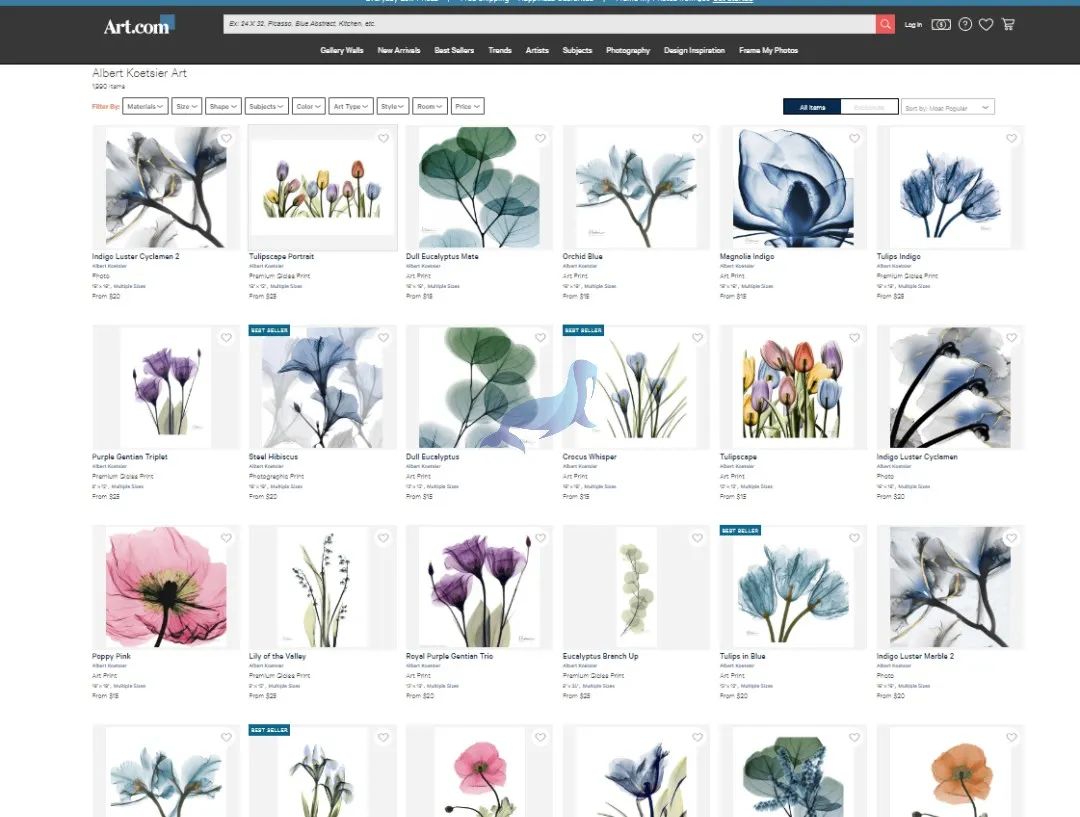Favorite Dull Eucalyptus Mate with heart icon
This screenshot has height=817, width=1080.
(x=540, y=138)
